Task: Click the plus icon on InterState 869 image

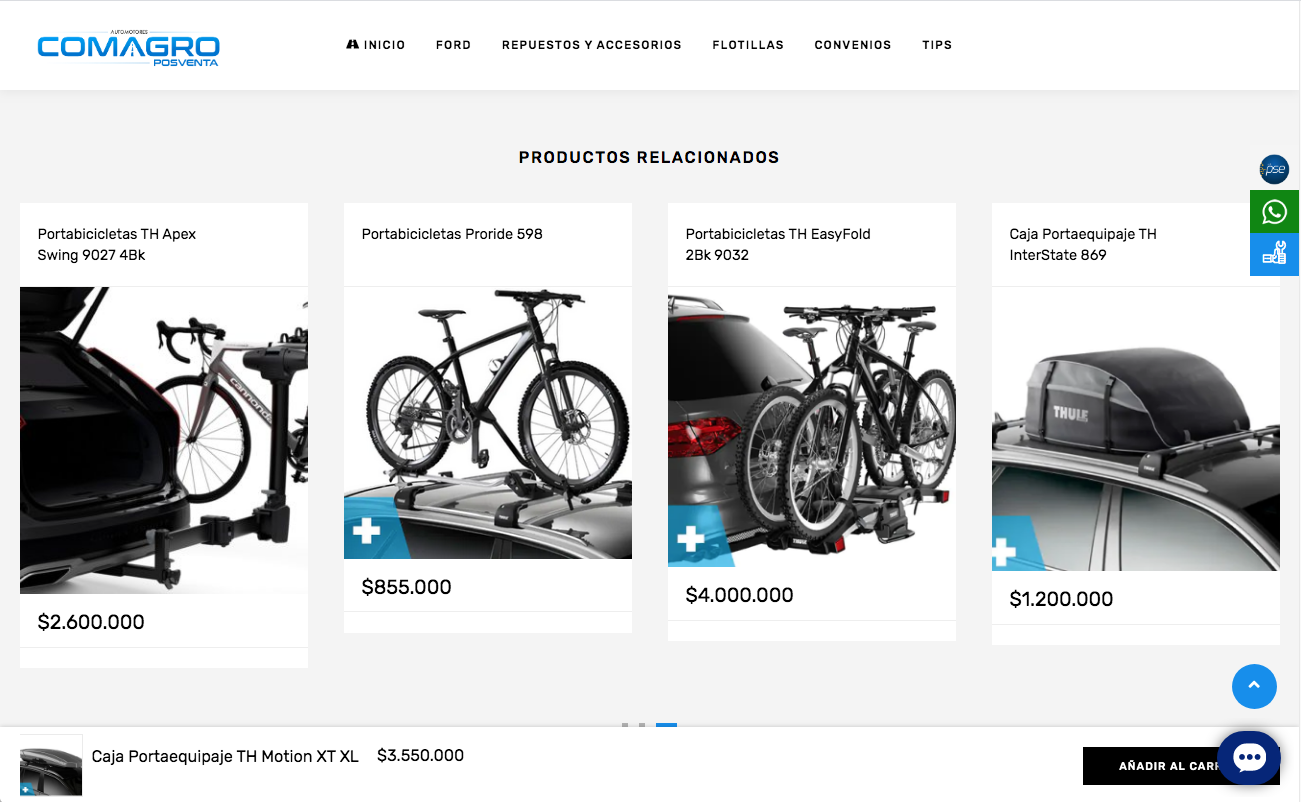Action: click(x=1004, y=551)
